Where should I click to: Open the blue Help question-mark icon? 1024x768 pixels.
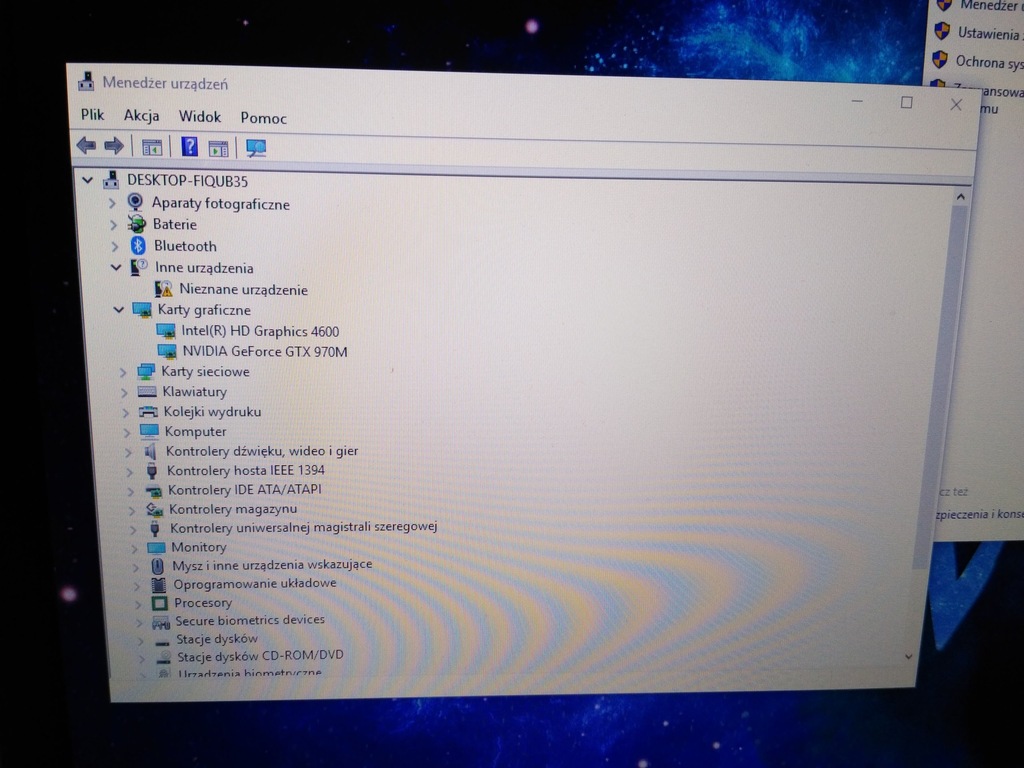click(189, 147)
